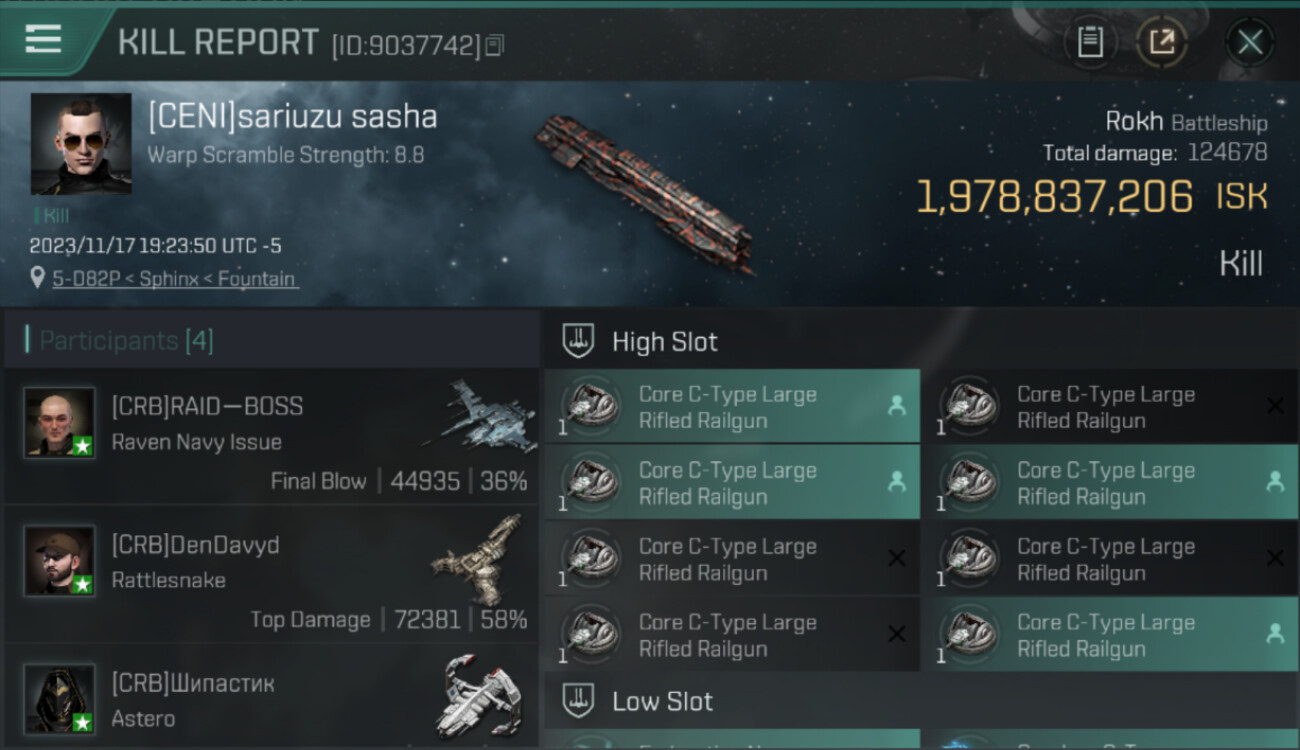Open the 5-D82P < Sphinx < Fountain location link
Image resolution: width=1300 pixels, height=750 pixels.
174,279
